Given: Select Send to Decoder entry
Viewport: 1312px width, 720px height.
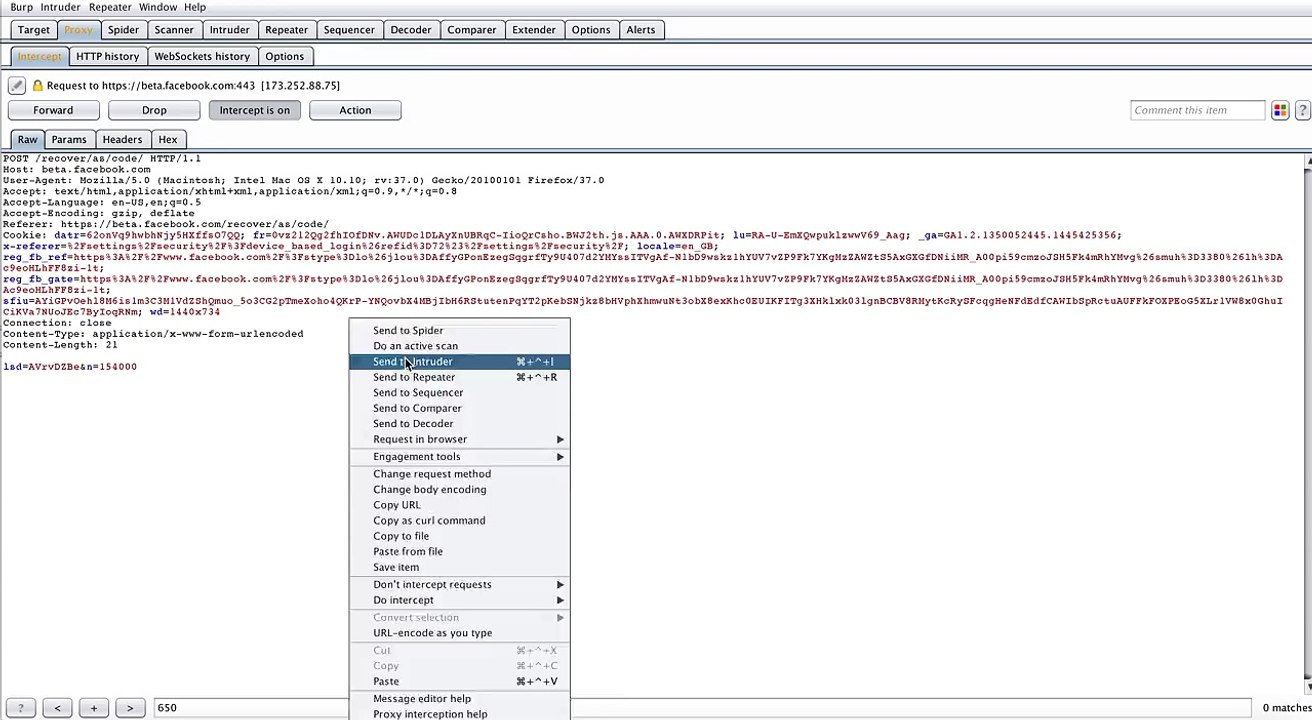Looking at the screenshot, I should 459,424.
